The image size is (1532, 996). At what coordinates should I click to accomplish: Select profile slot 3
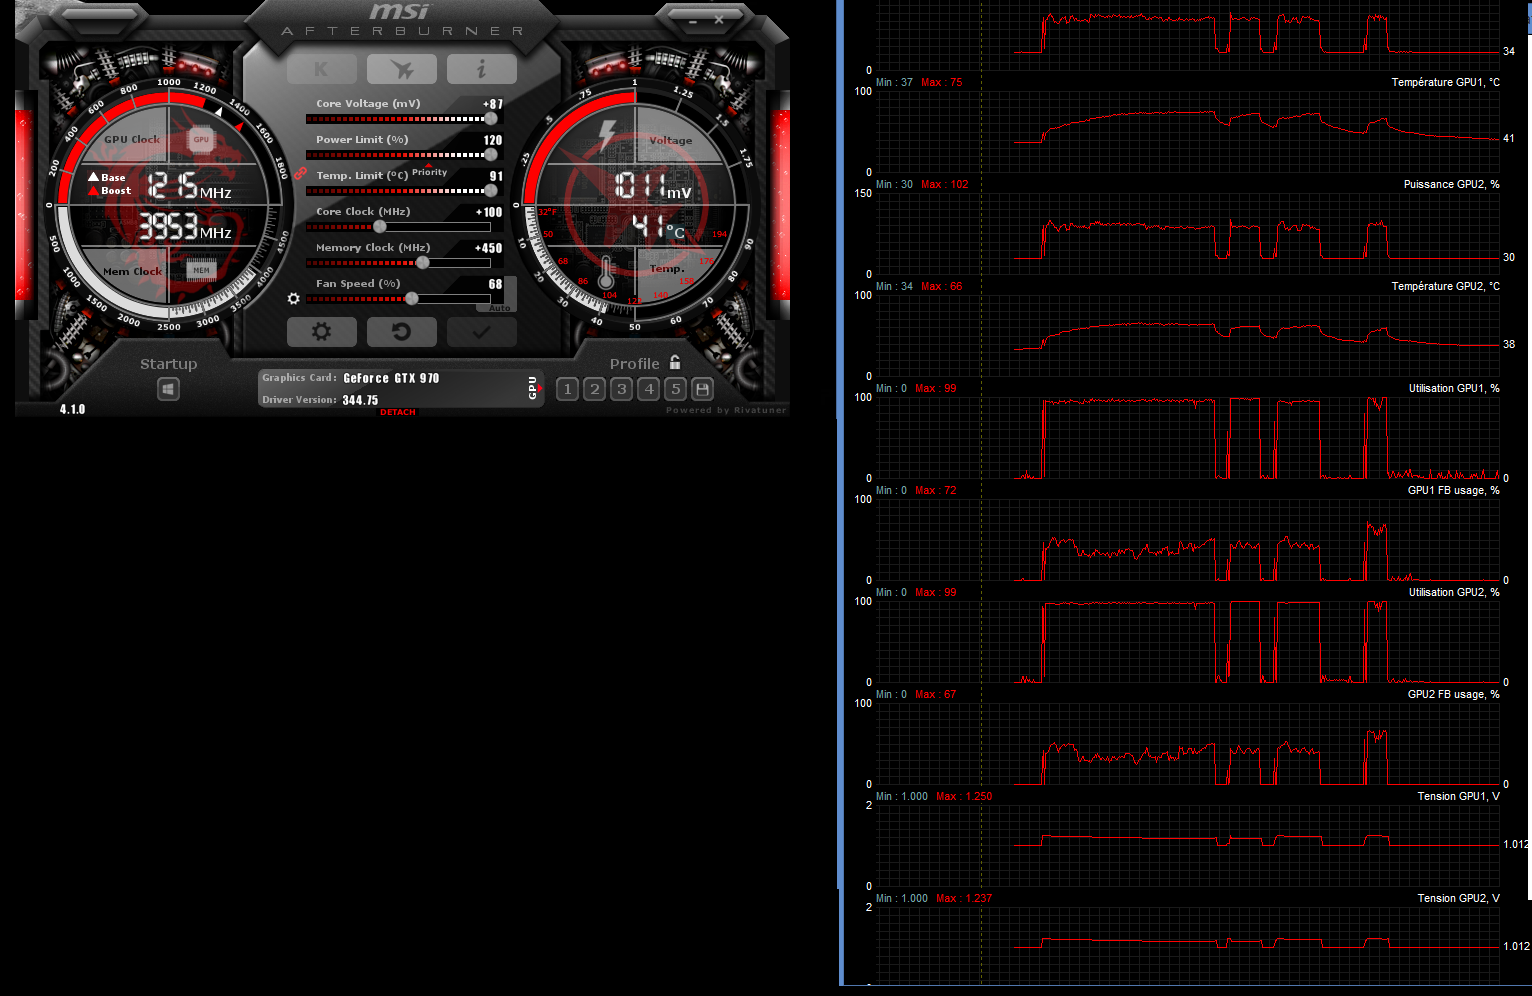point(622,389)
